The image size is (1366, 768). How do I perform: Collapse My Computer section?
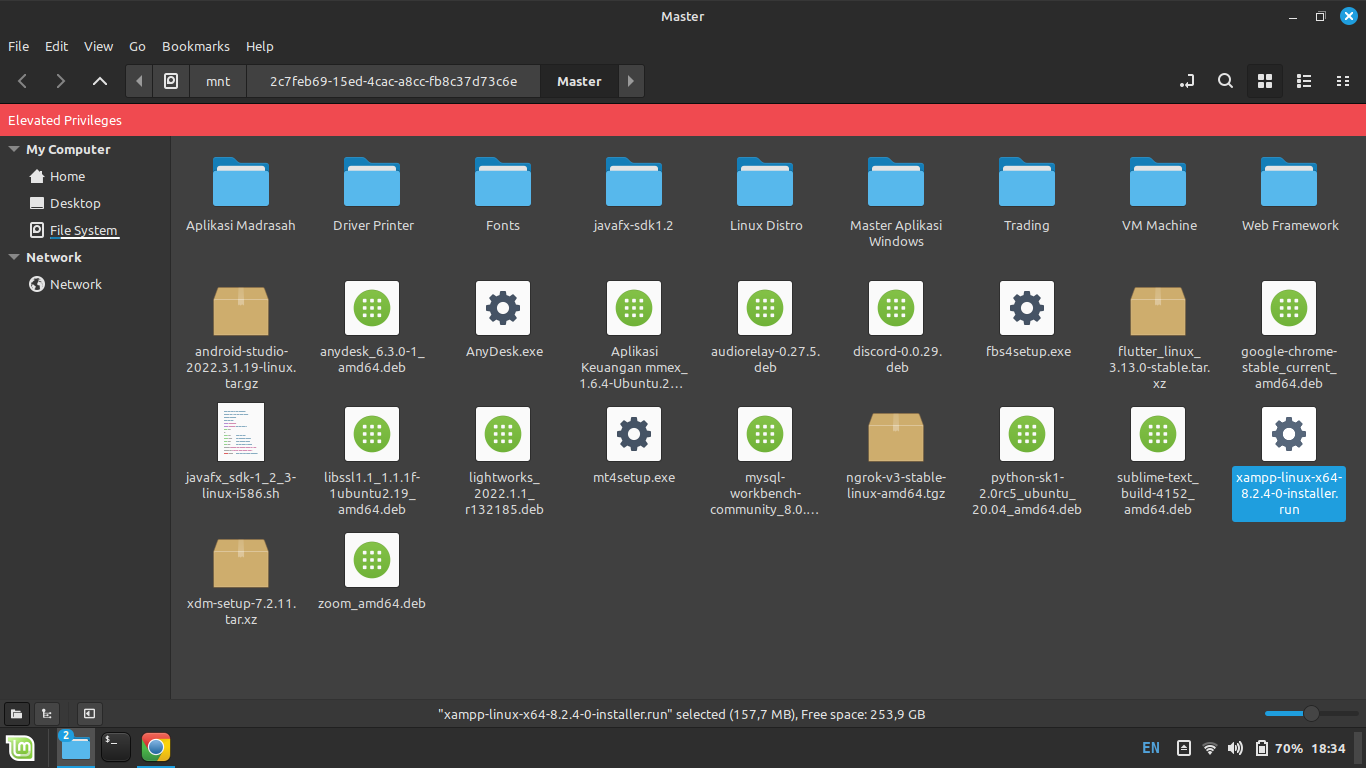pyautogui.click(x=14, y=149)
